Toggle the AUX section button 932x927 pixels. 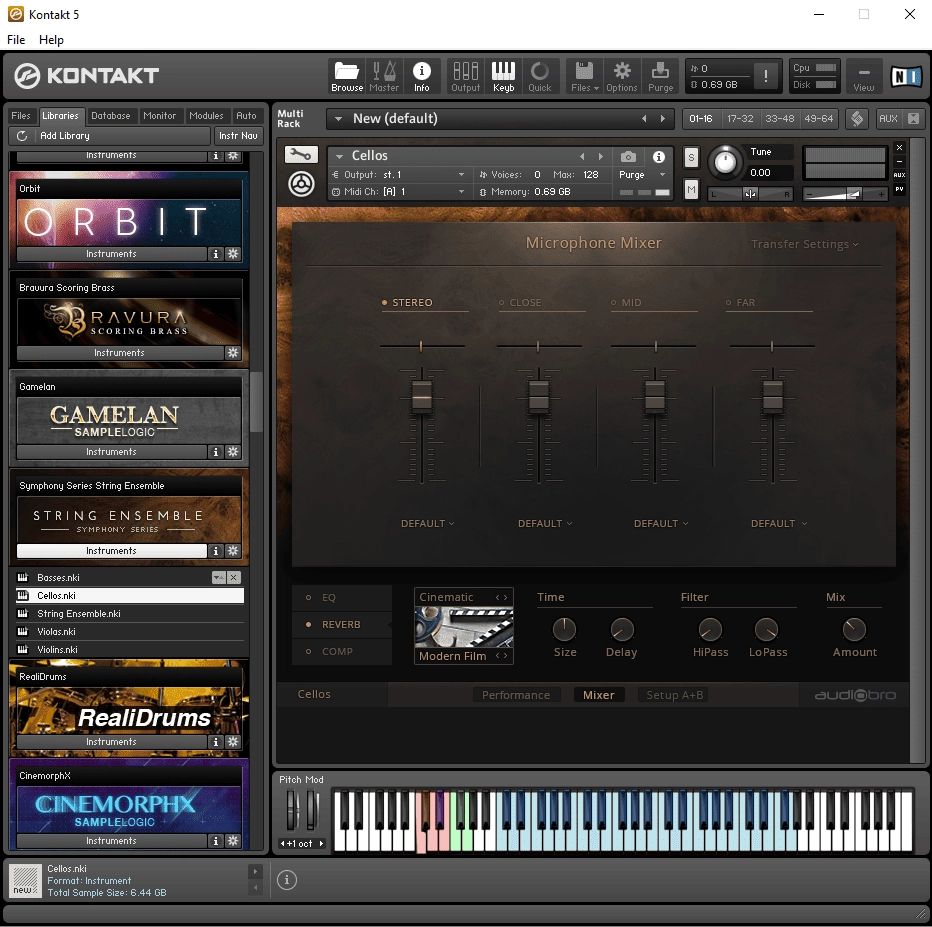click(888, 119)
